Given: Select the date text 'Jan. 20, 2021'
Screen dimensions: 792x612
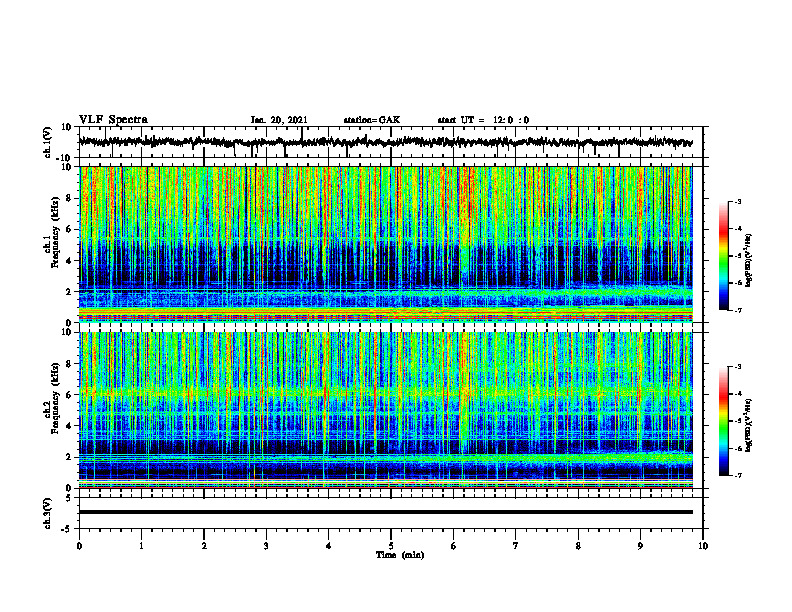Looking at the screenshot, I should pyautogui.click(x=279, y=120).
